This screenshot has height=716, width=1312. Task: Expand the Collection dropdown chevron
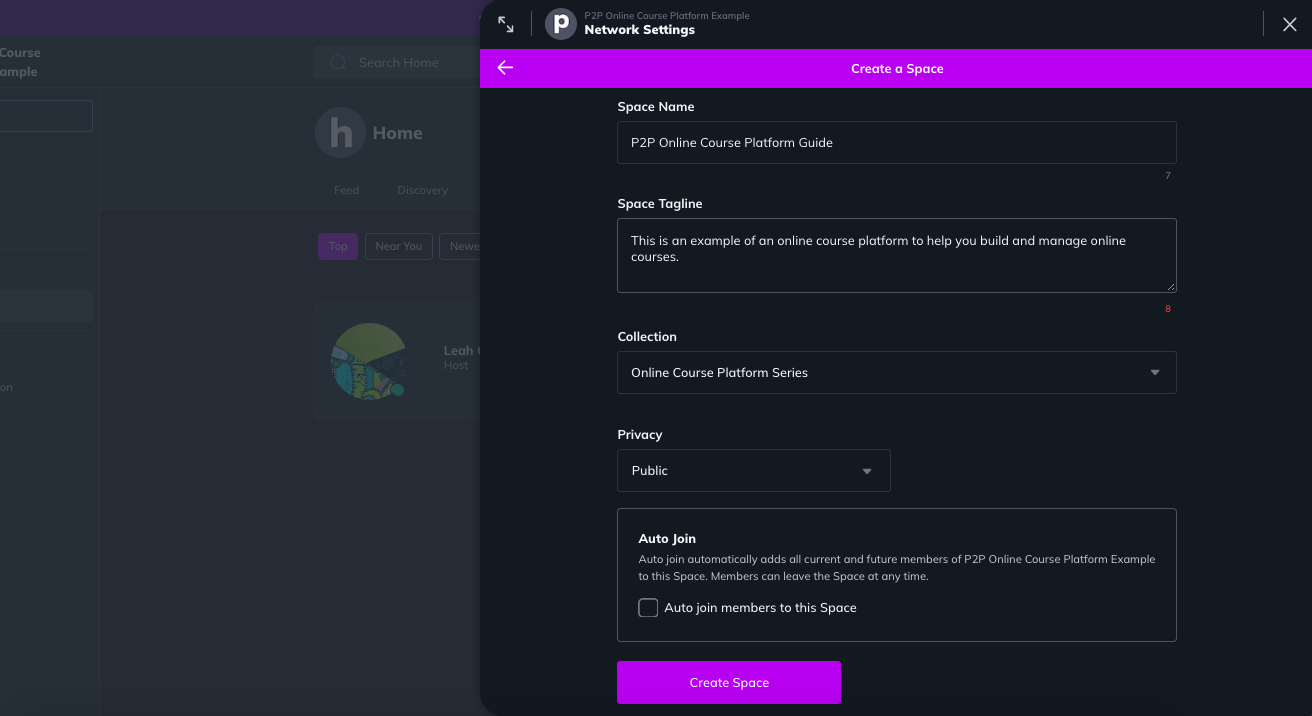coord(1155,372)
